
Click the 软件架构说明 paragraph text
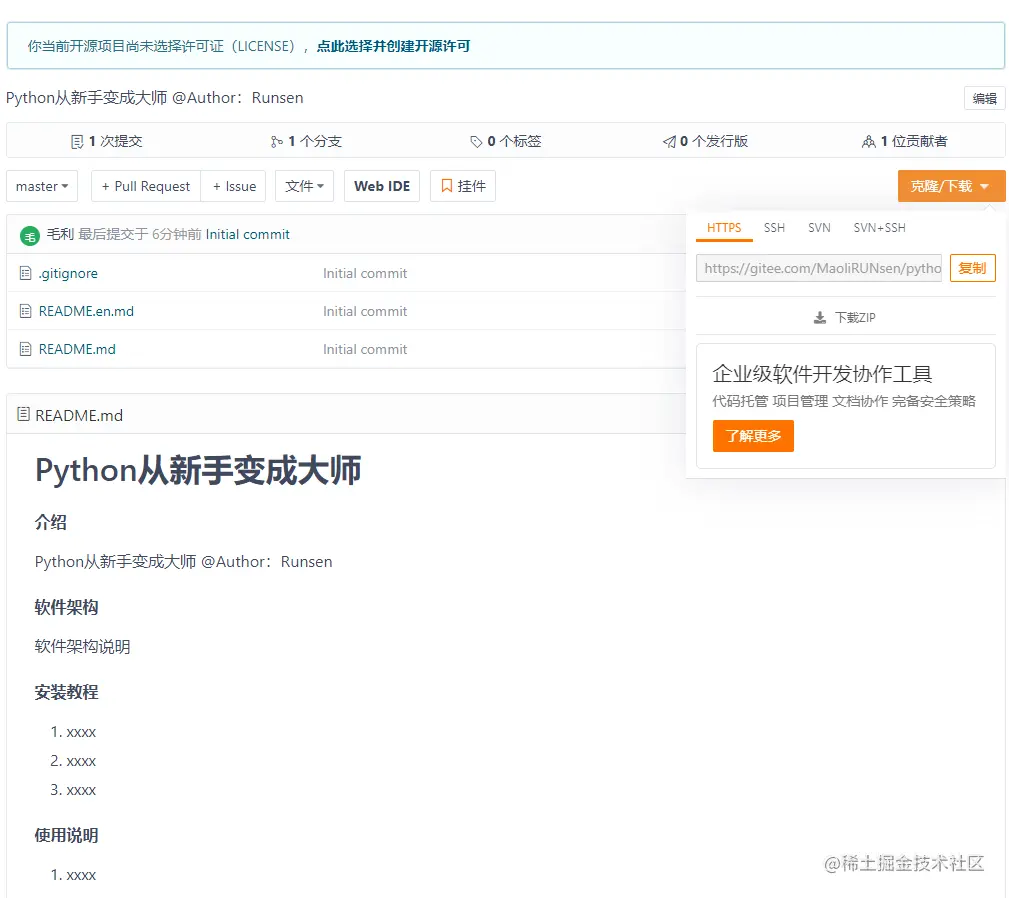[x=82, y=646]
